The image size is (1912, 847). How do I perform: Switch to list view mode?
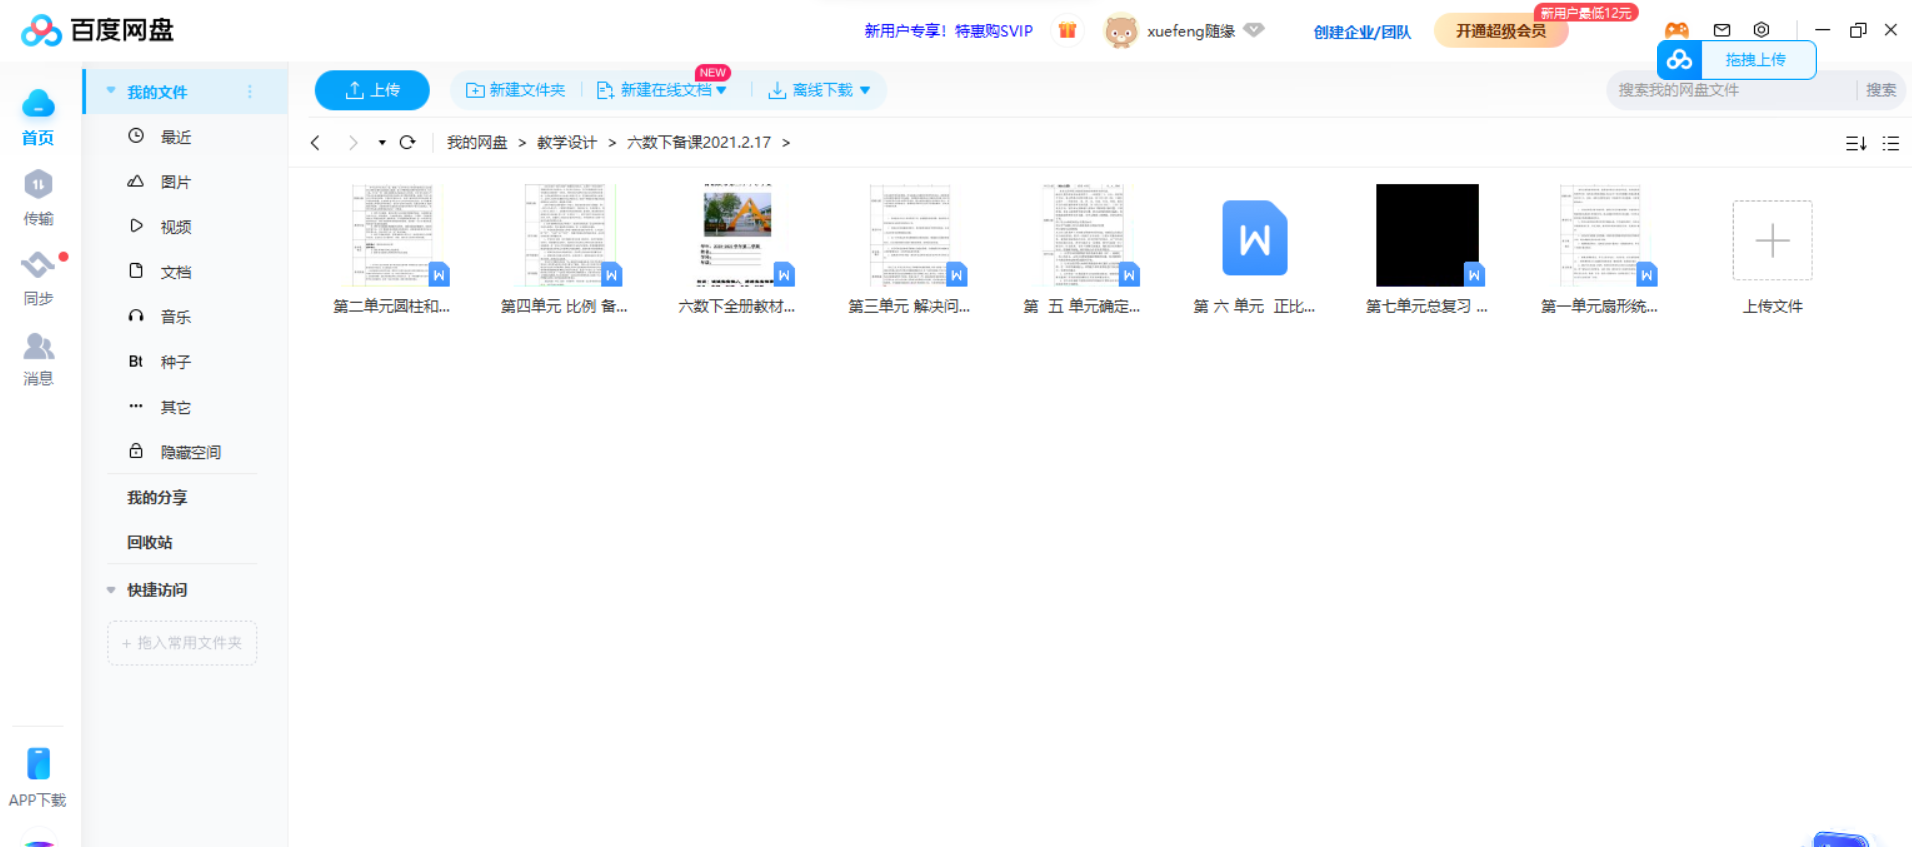tap(1890, 144)
